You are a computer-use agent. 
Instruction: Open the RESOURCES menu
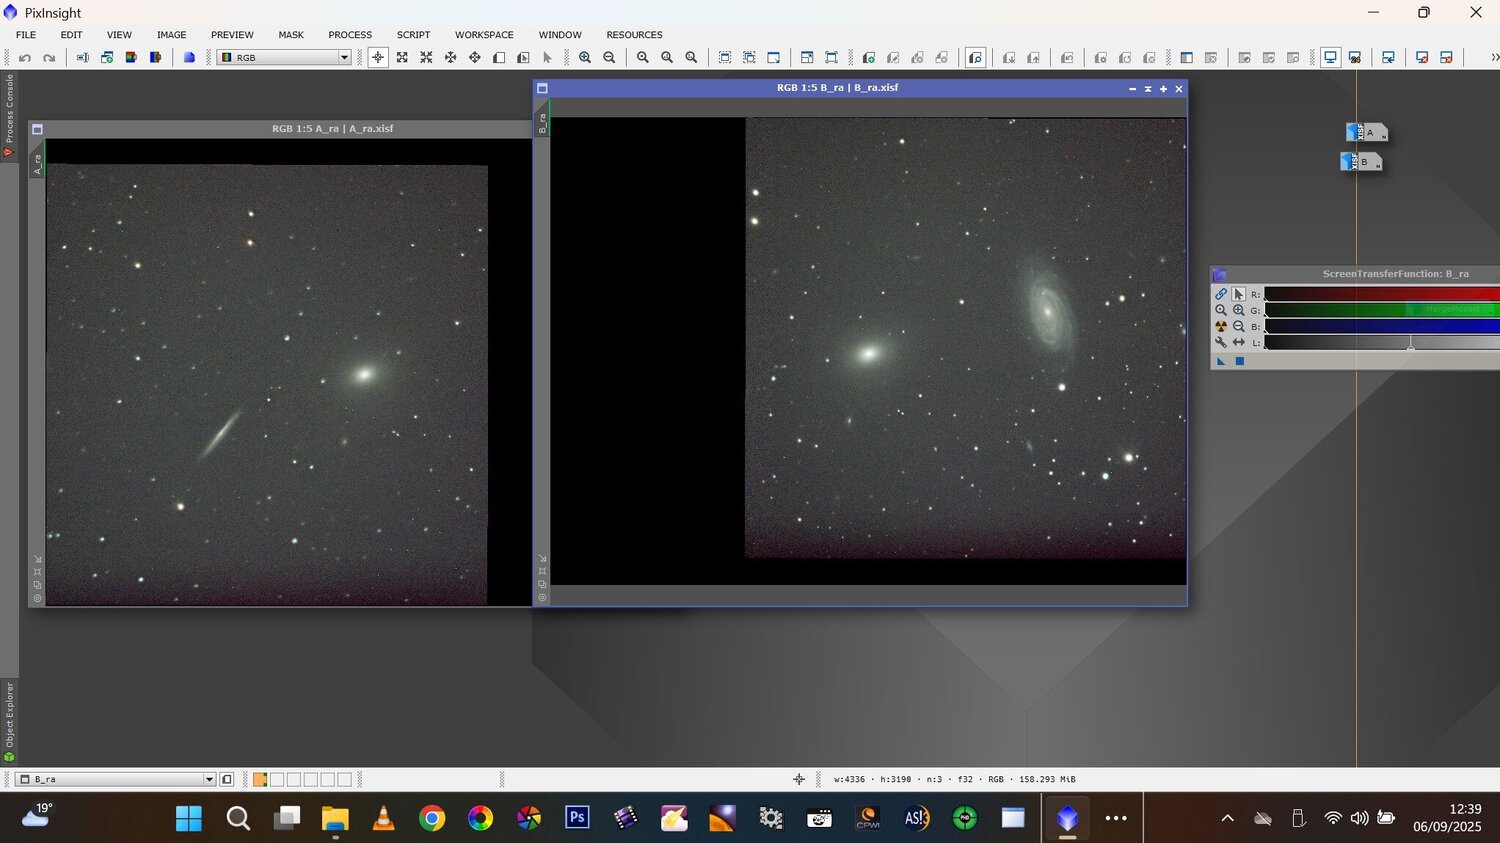634,35
